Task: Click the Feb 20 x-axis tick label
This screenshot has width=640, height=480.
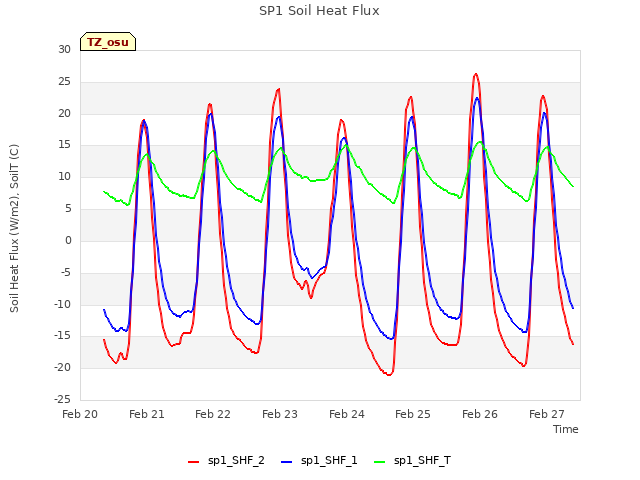Action: 80,414
